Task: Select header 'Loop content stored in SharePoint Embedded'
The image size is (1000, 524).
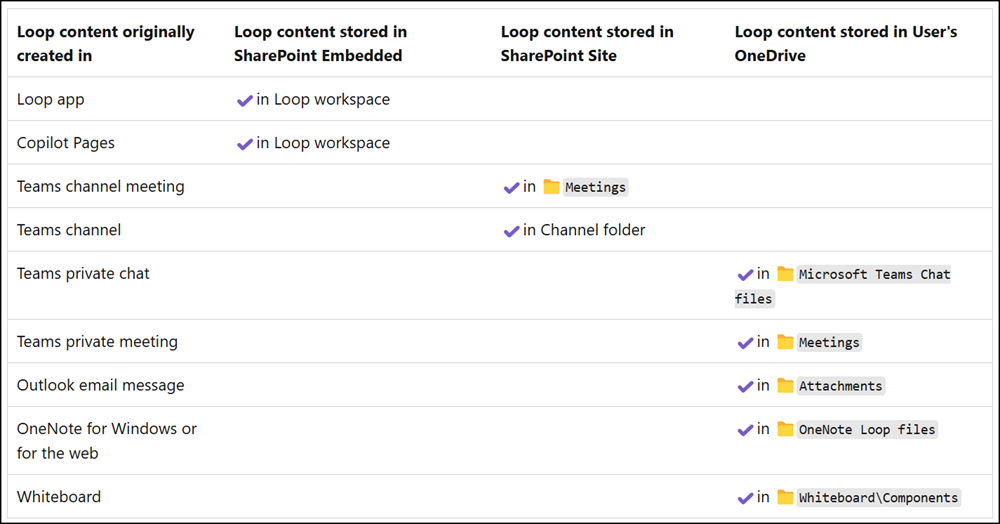Action: pyautogui.click(x=321, y=44)
